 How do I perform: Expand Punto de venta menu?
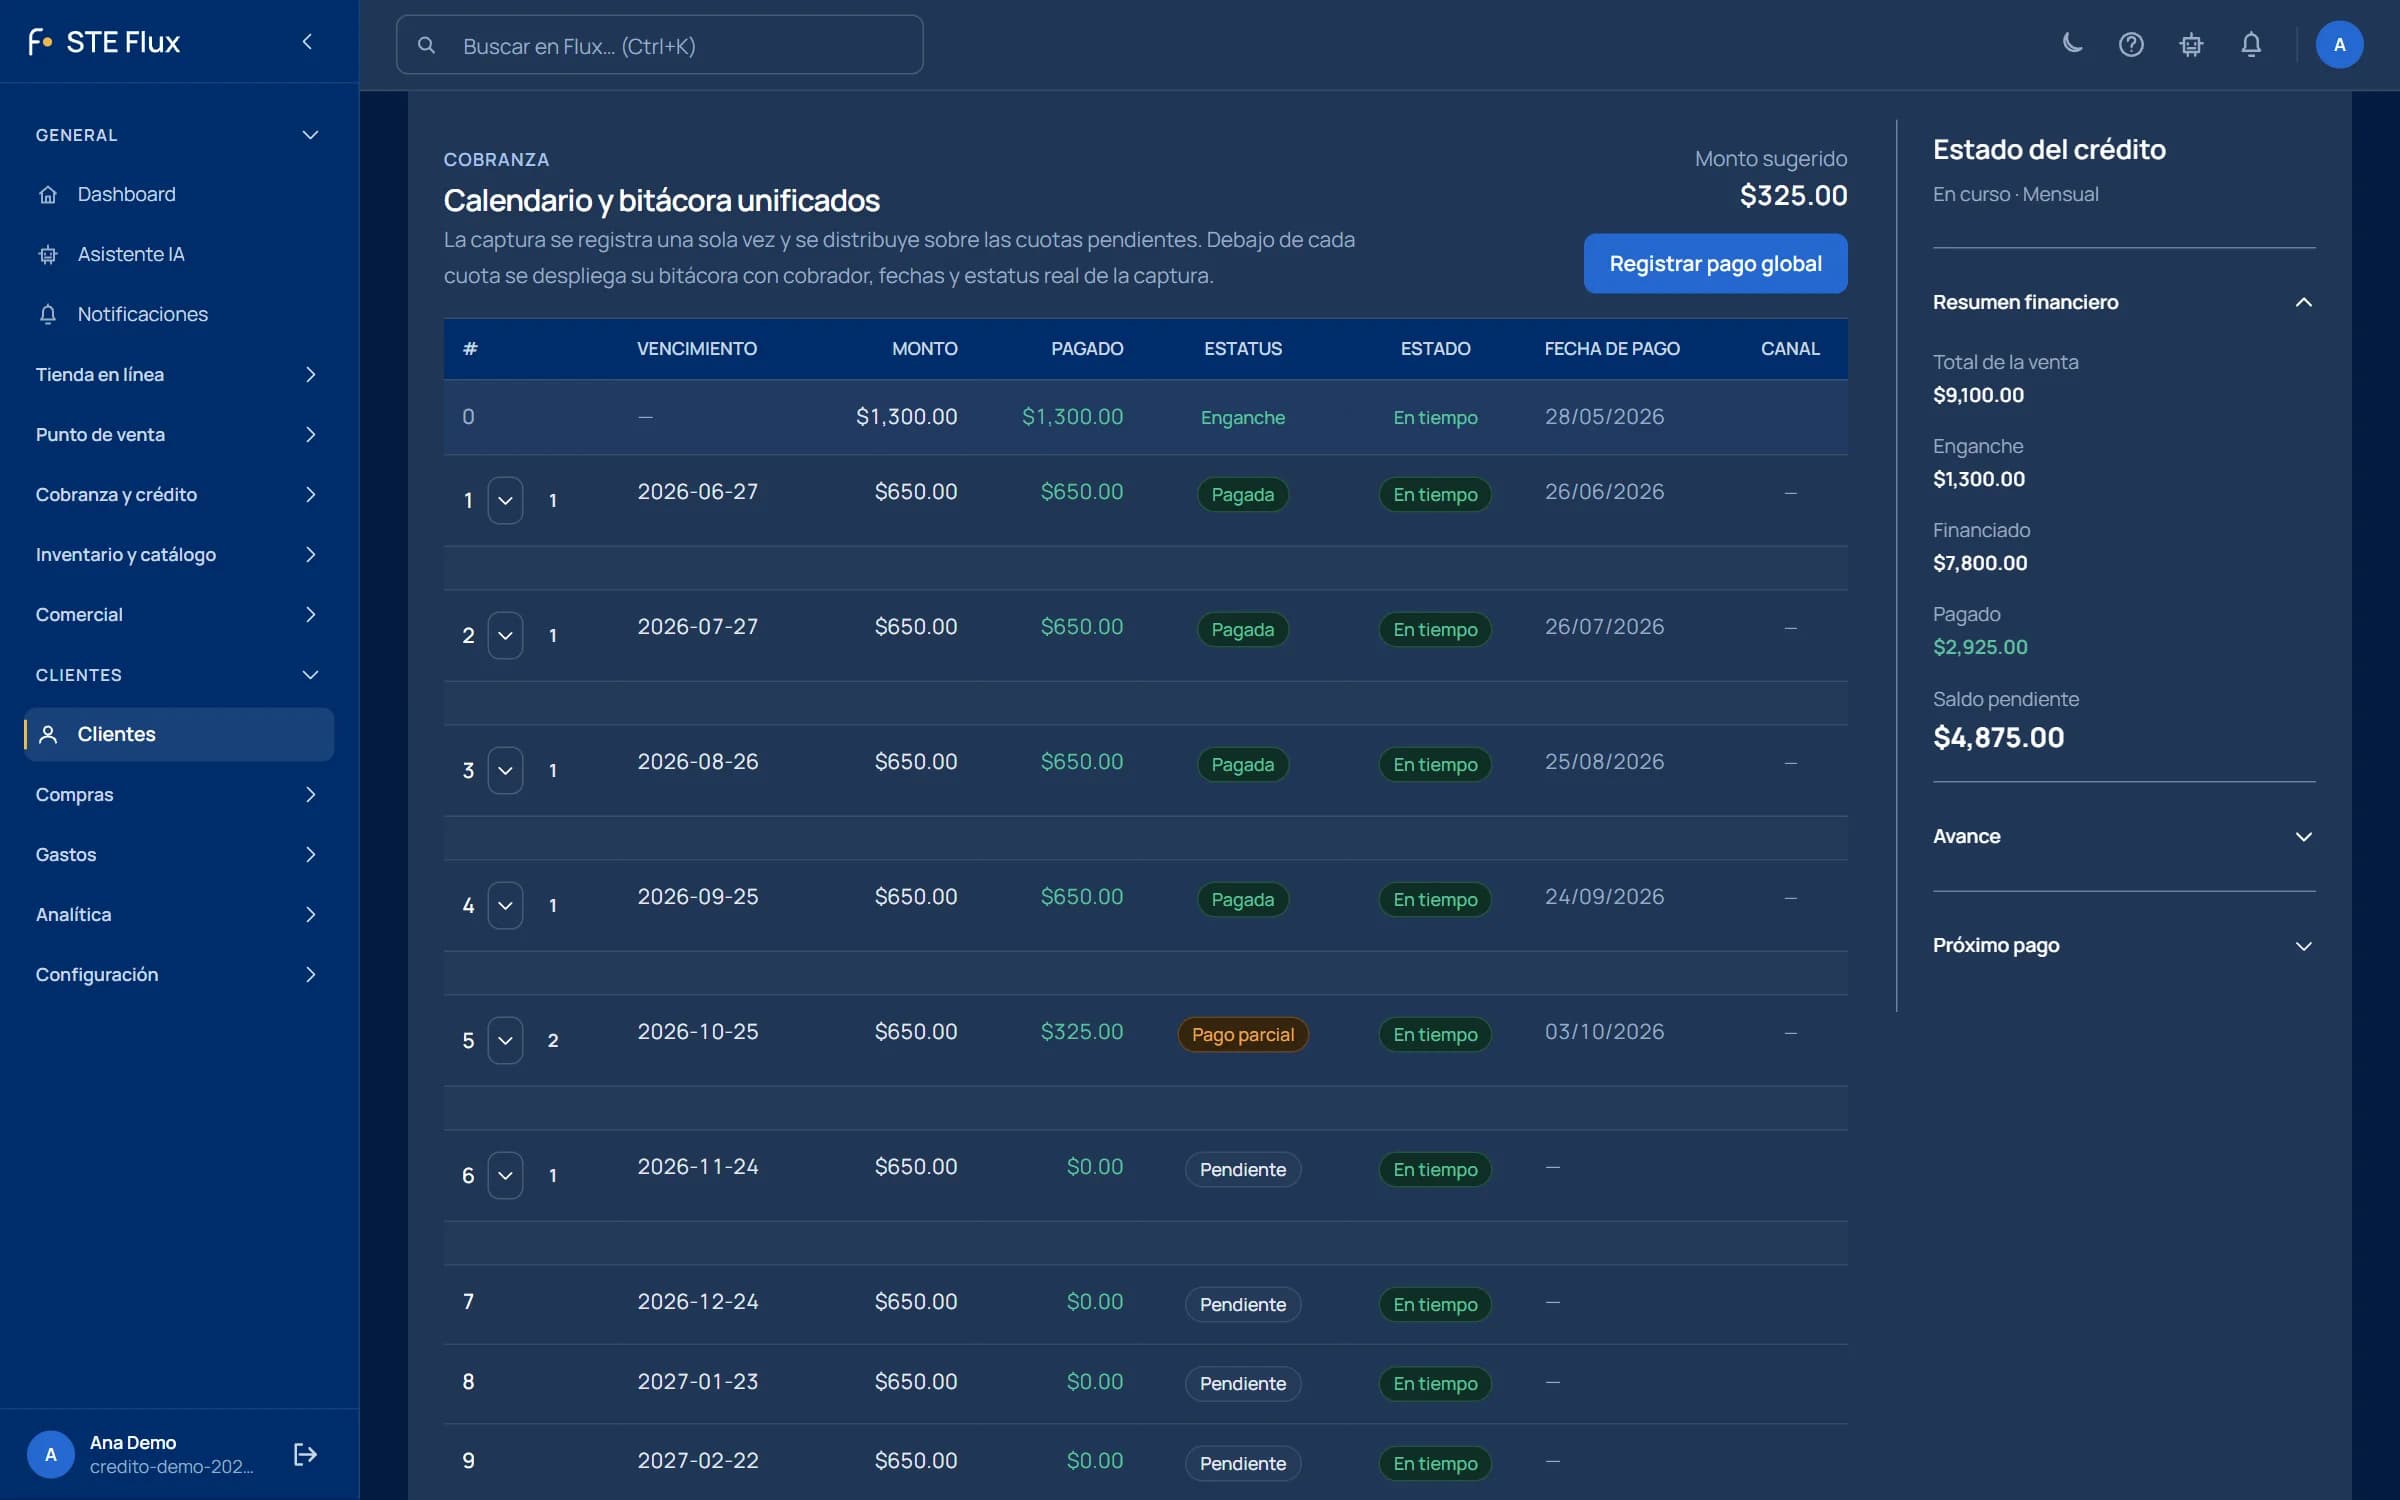(x=179, y=434)
